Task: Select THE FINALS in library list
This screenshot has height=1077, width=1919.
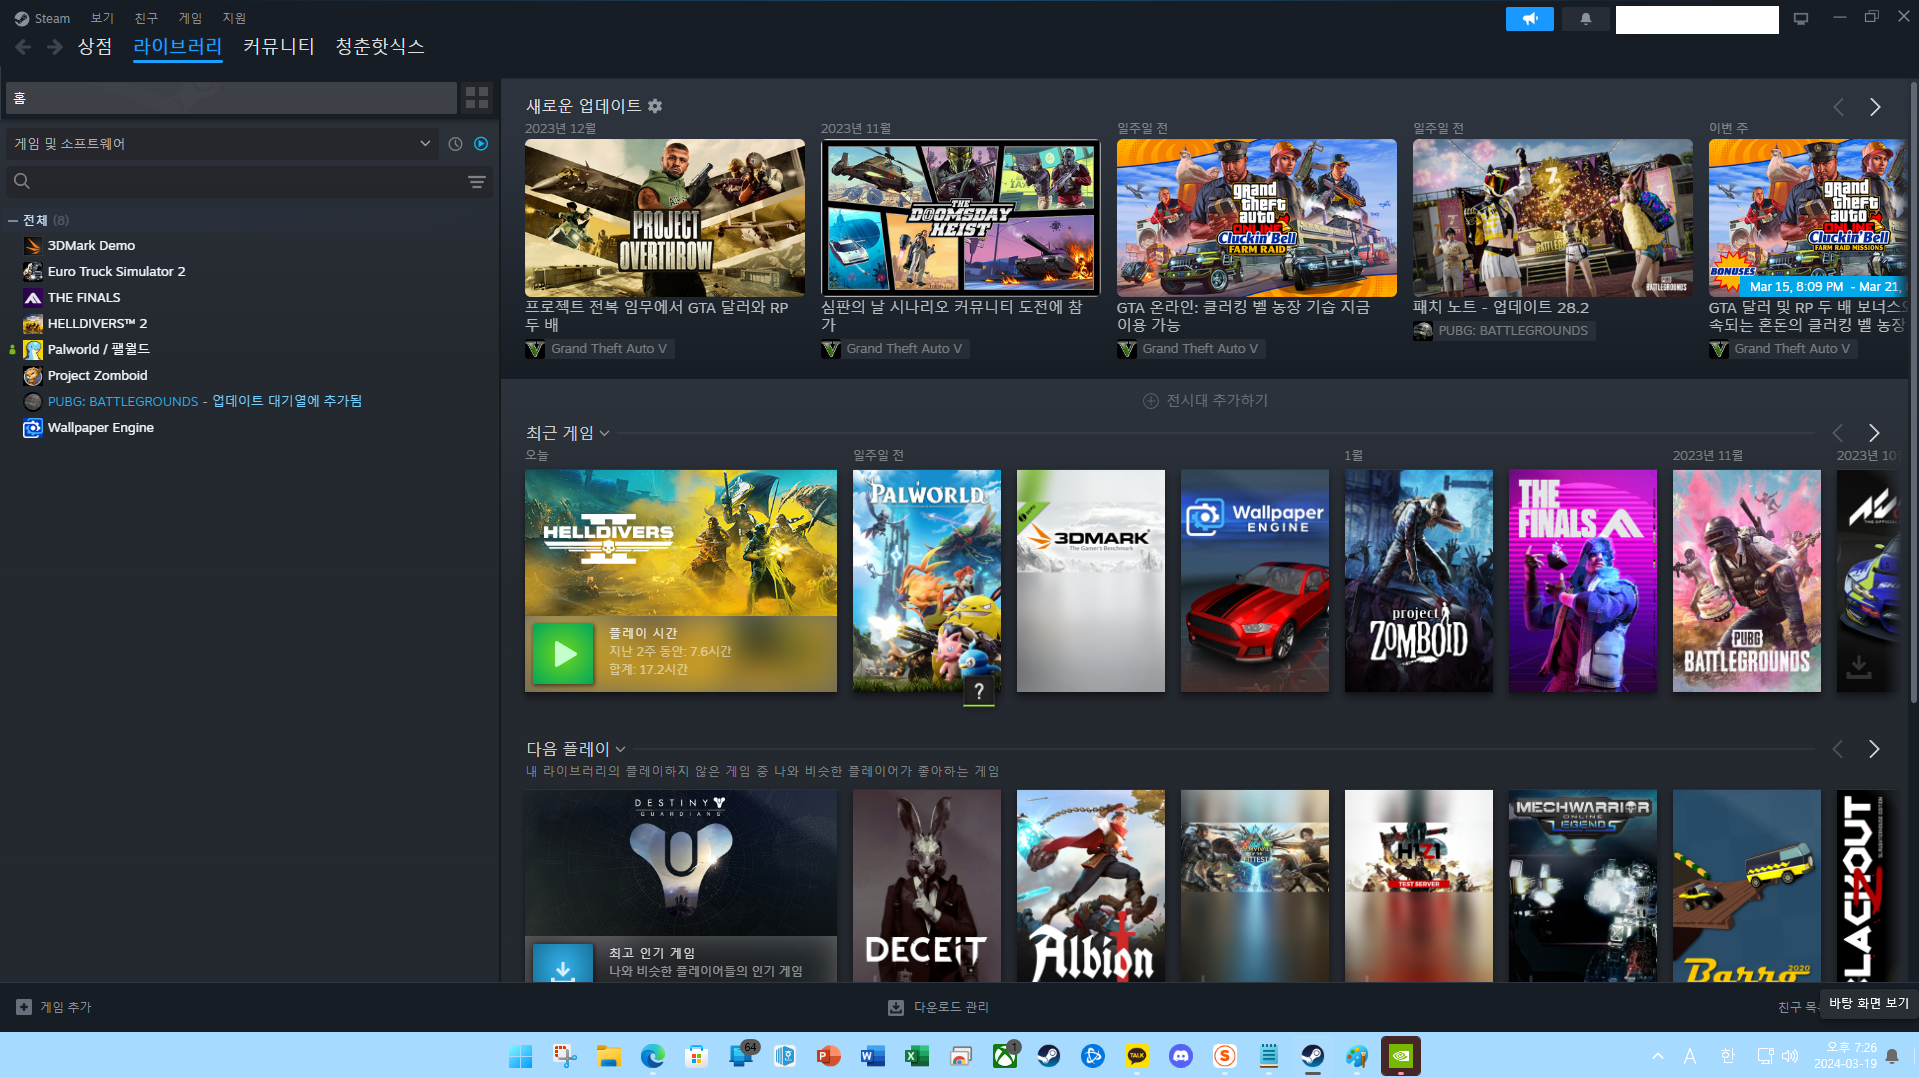Action: [84, 297]
